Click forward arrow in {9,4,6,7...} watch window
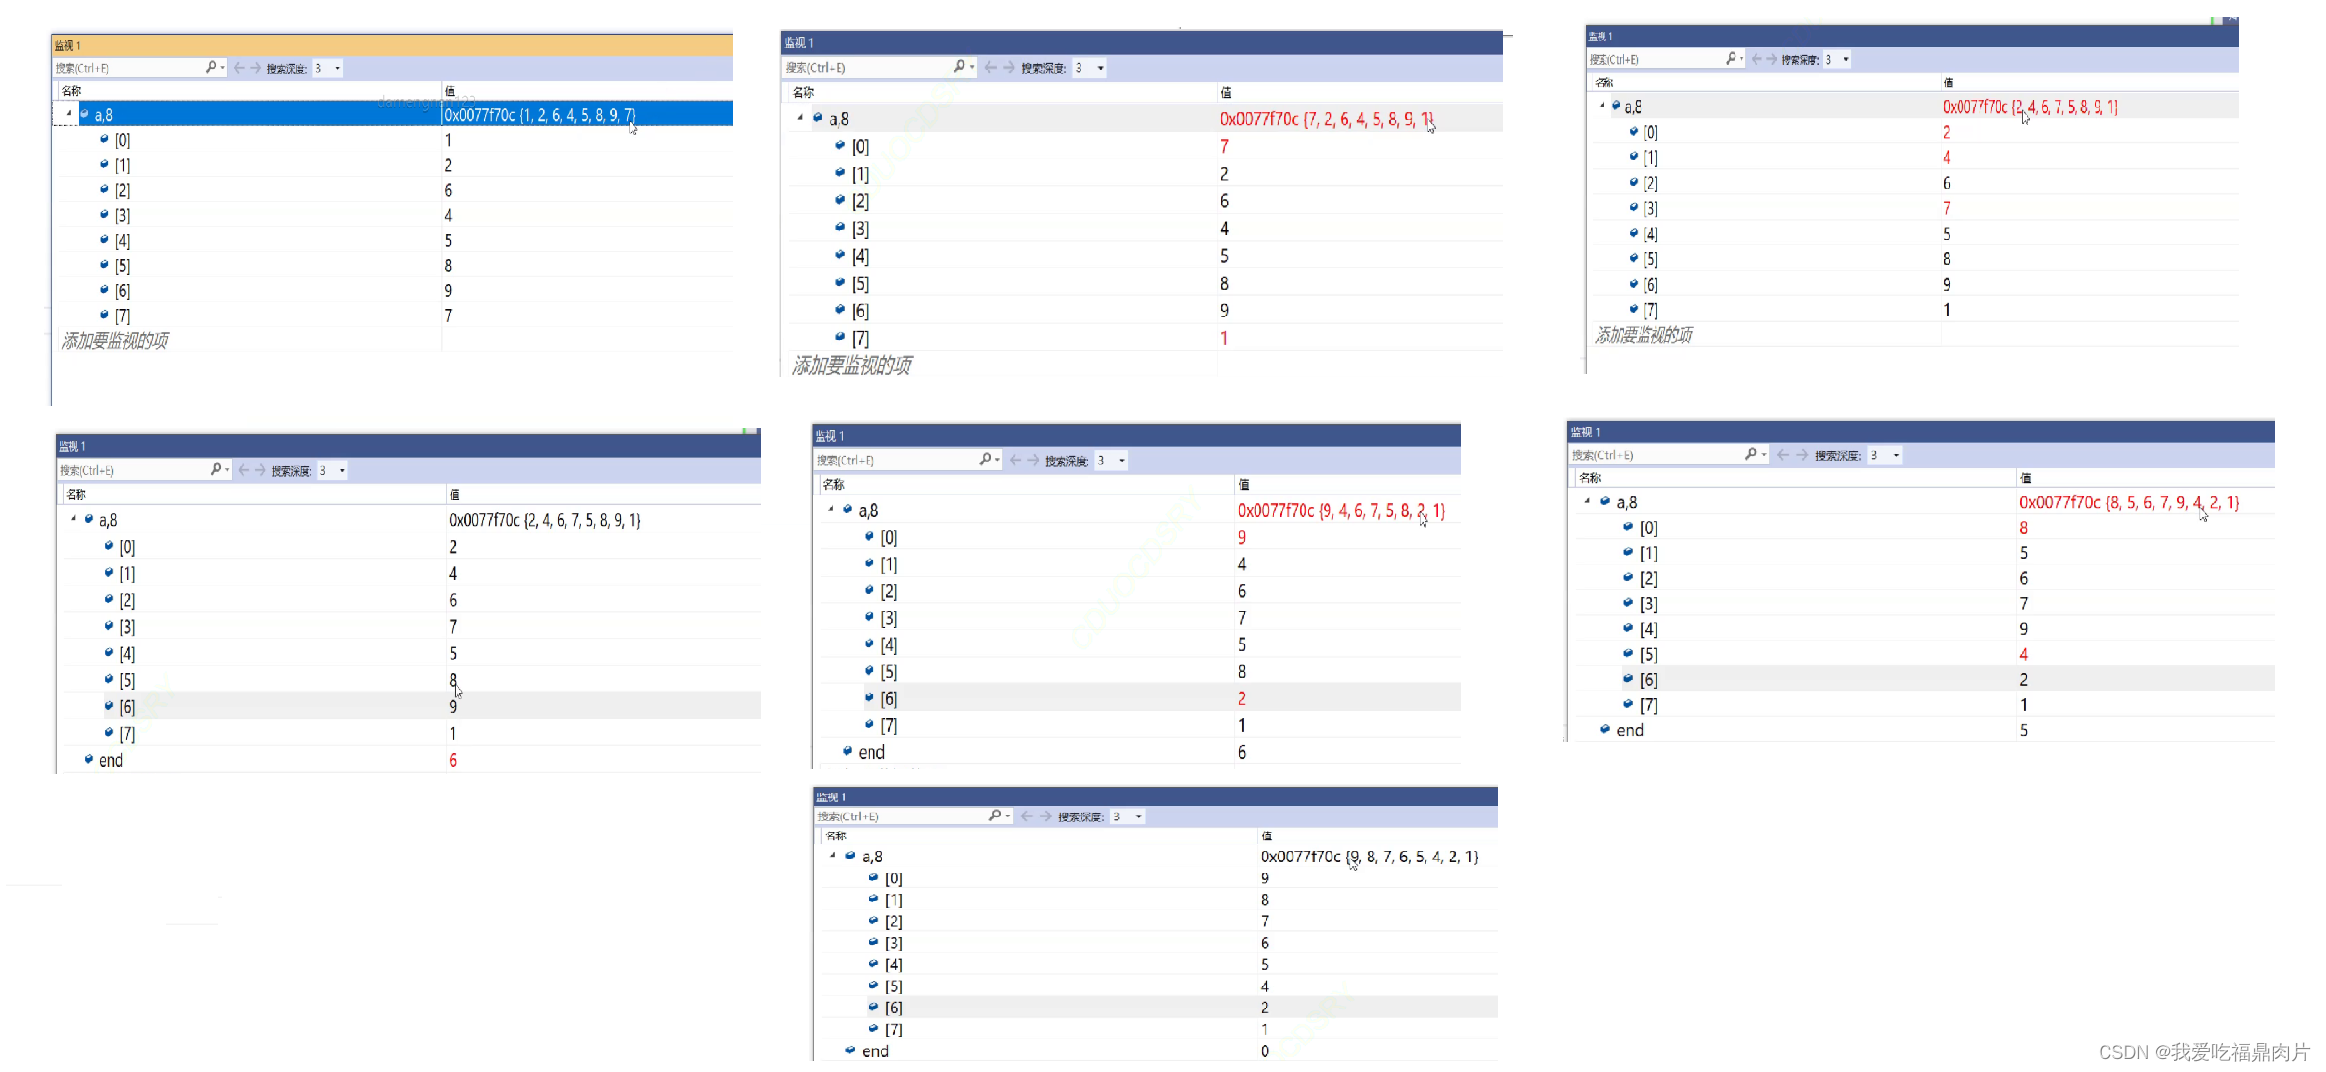 point(1033,460)
